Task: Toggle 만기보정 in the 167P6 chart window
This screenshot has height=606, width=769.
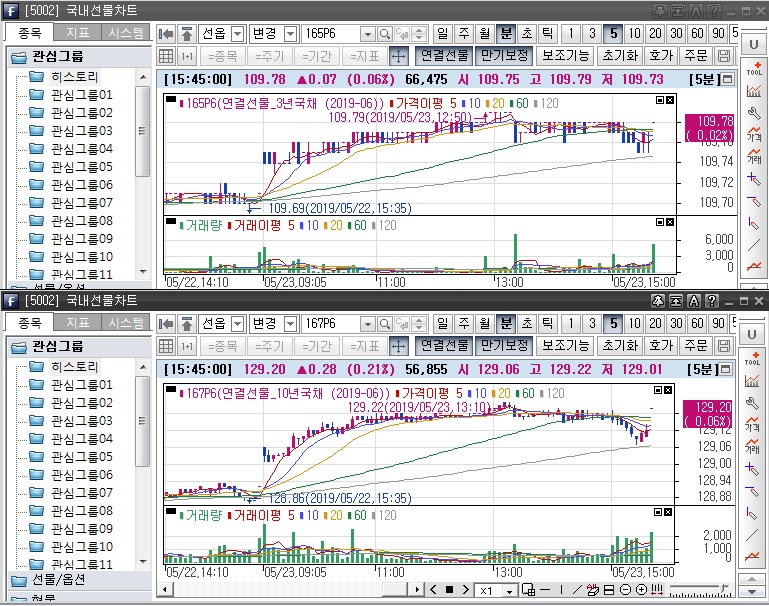Action: click(503, 345)
